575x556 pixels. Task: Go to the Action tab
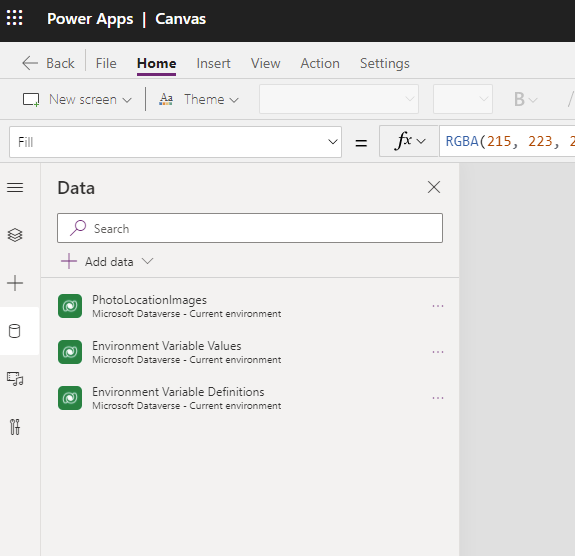pos(320,63)
